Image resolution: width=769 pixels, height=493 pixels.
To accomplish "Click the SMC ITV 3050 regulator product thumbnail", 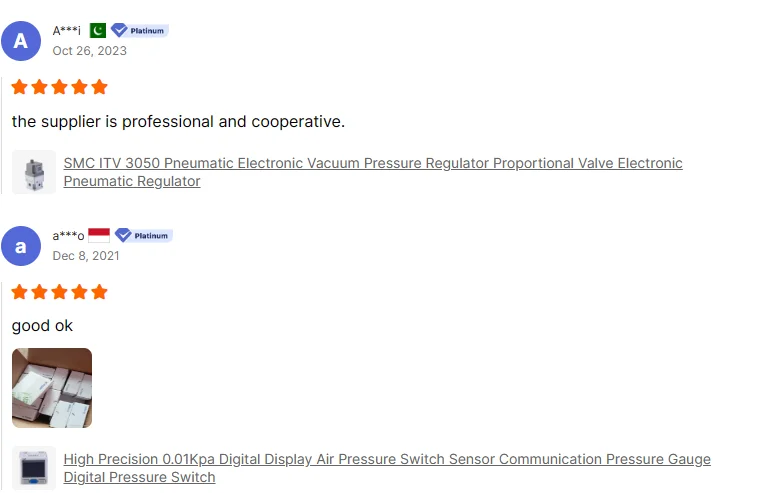I will (34, 172).
